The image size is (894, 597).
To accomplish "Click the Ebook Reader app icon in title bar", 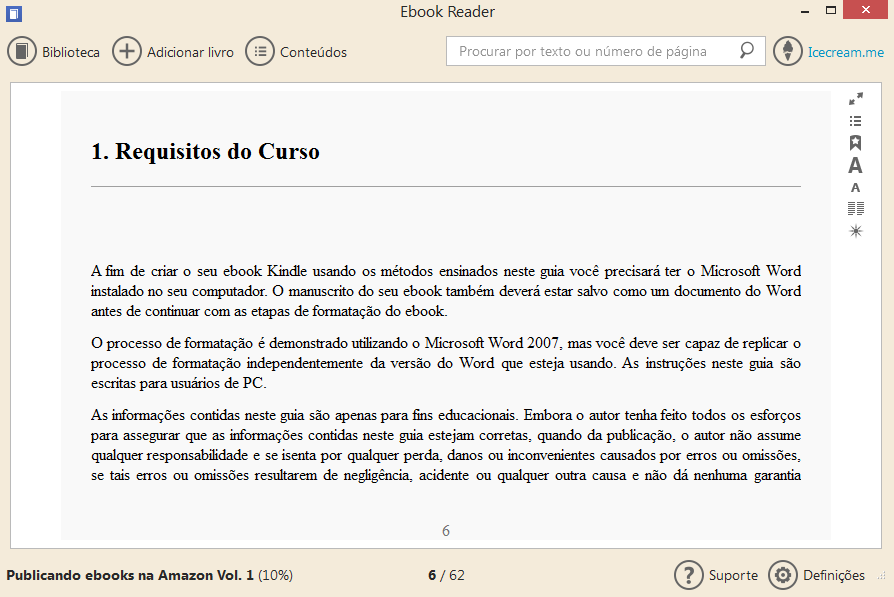I will (x=14, y=13).
